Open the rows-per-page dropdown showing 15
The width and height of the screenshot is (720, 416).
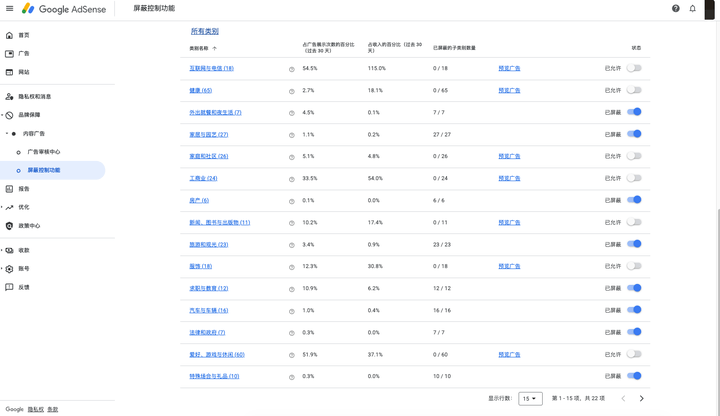(x=530, y=398)
